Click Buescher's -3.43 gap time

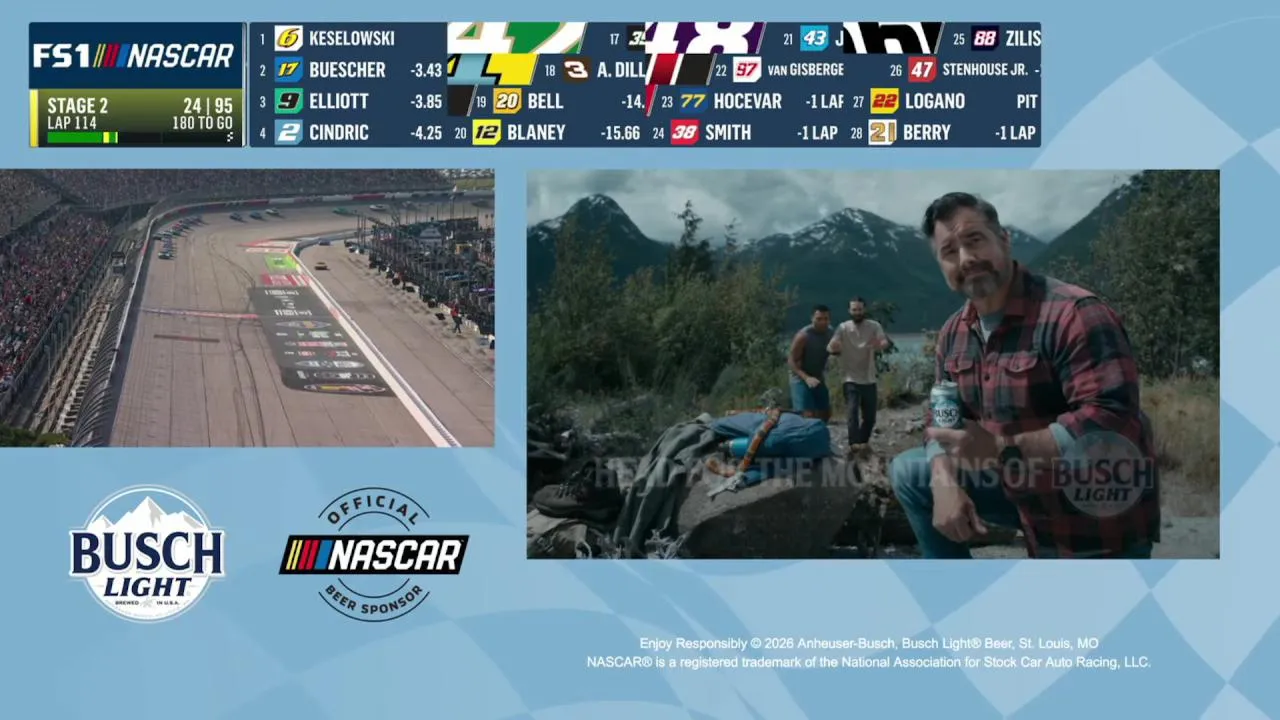(x=426, y=70)
